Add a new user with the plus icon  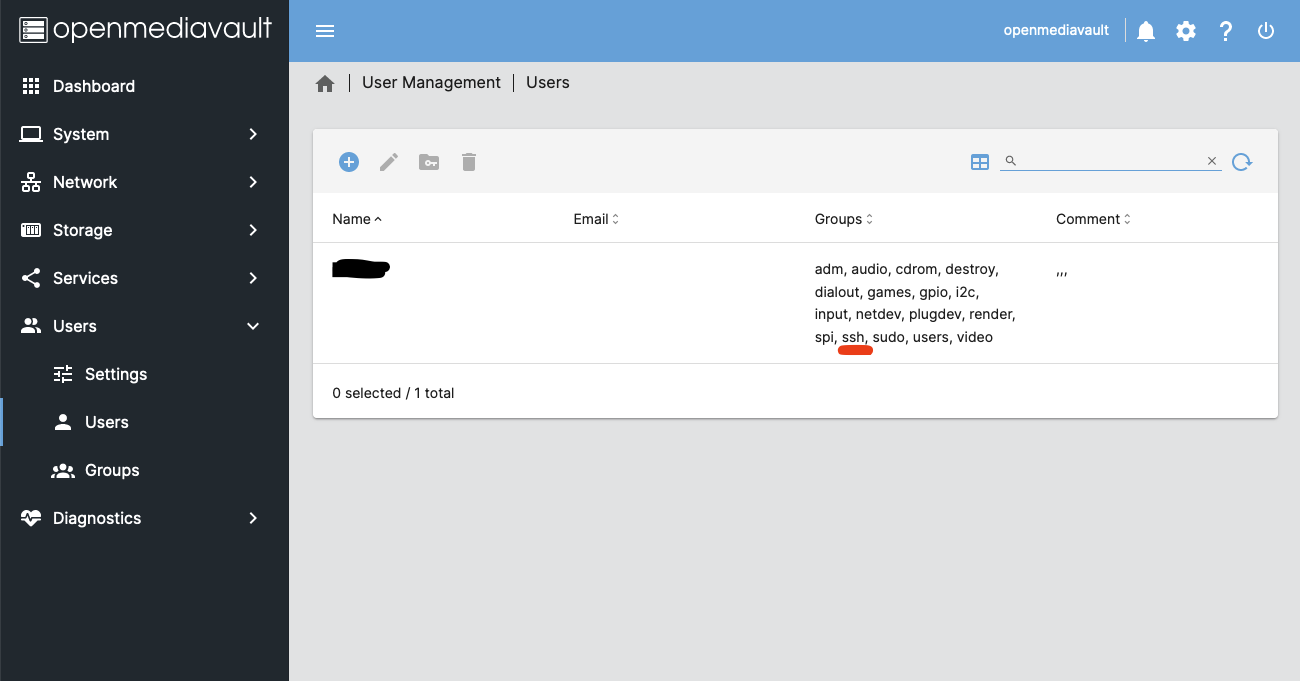pos(348,161)
